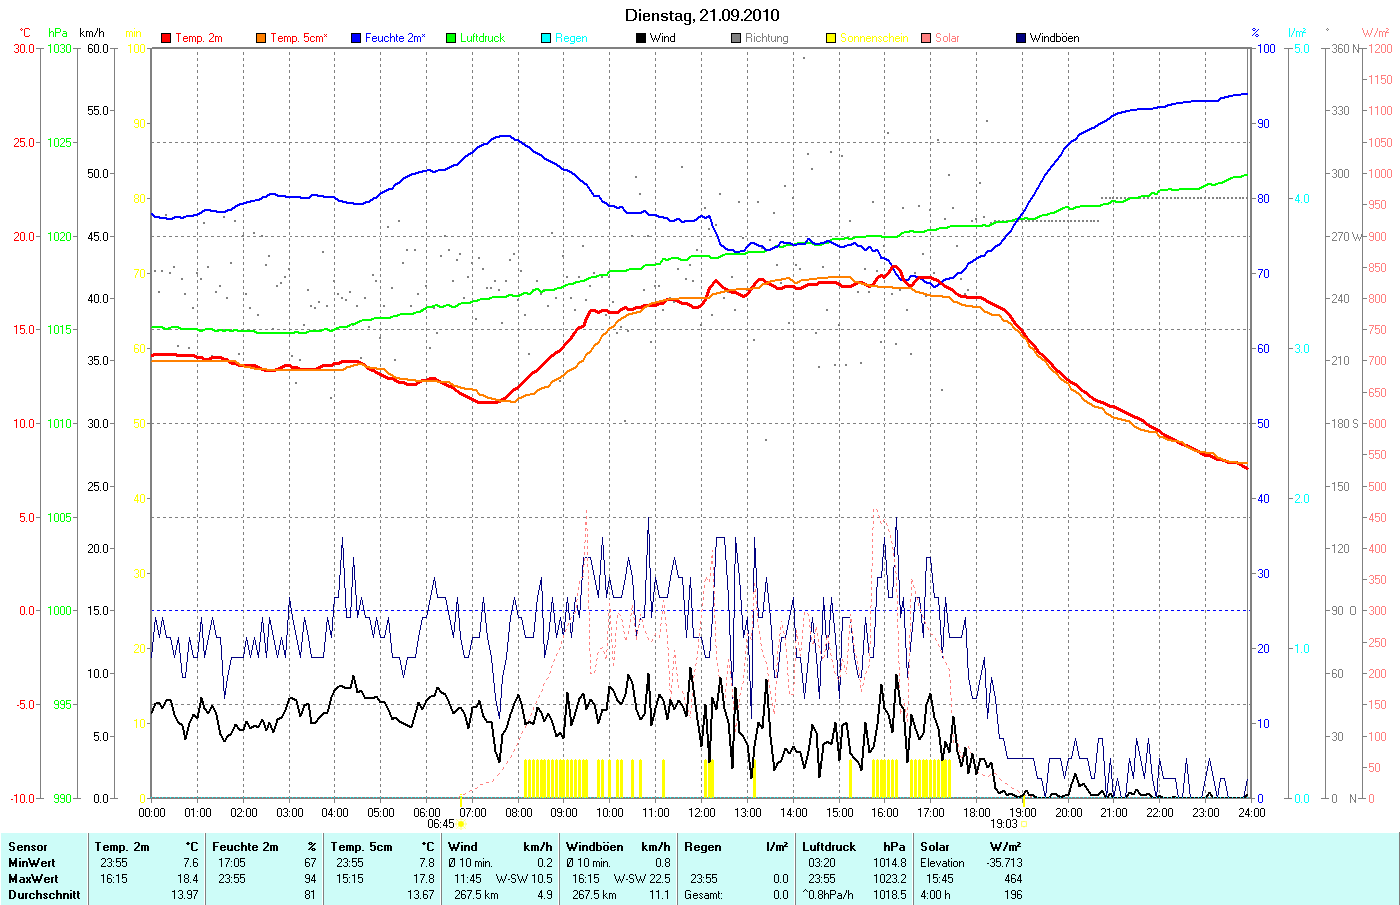Click the average pressure value 1018.5
This screenshot has height=905, width=1400.
pyautogui.click(x=889, y=895)
